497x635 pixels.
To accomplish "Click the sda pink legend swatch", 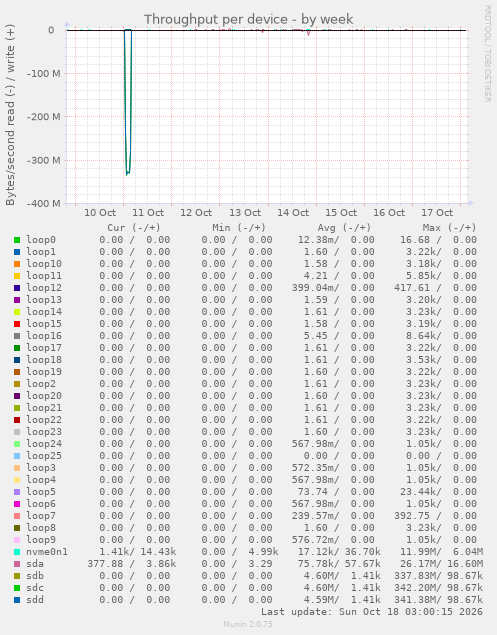I will (x=17, y=564).
